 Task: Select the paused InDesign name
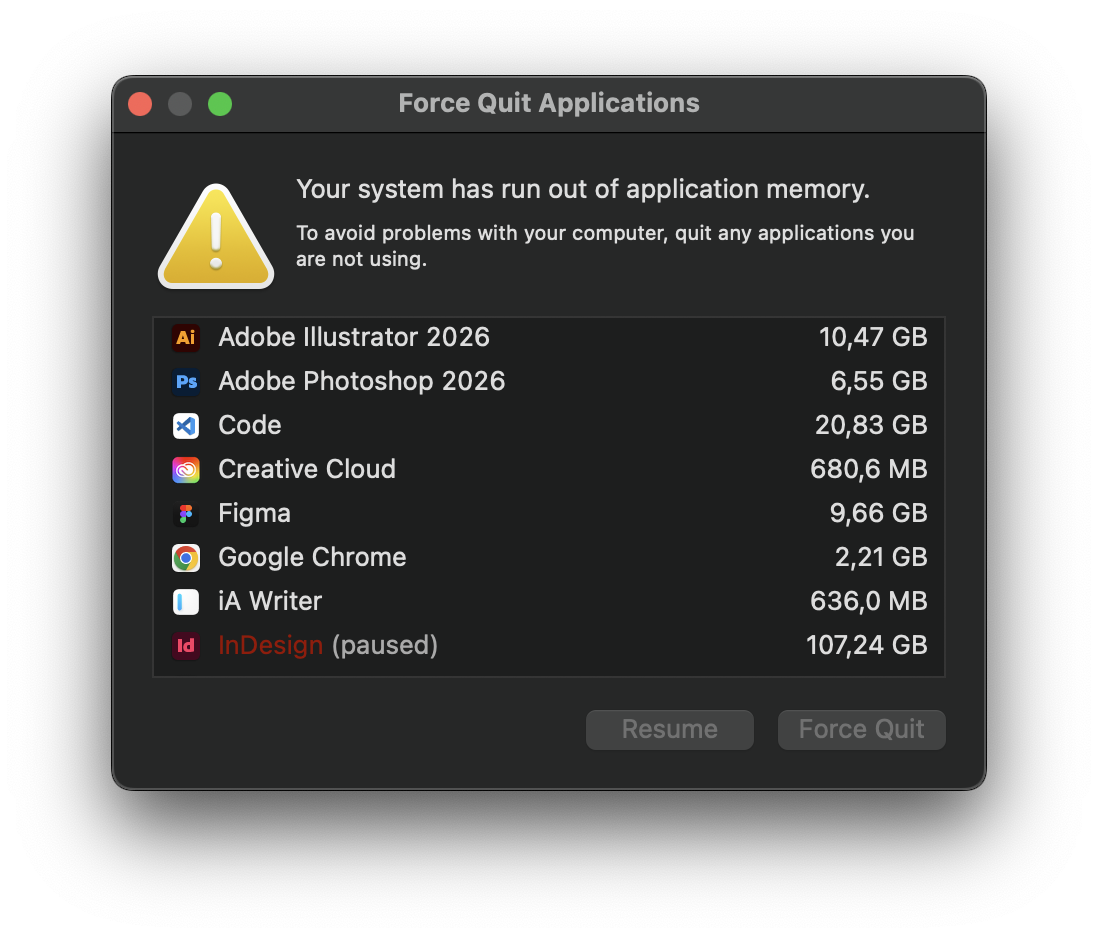[328, 645]
